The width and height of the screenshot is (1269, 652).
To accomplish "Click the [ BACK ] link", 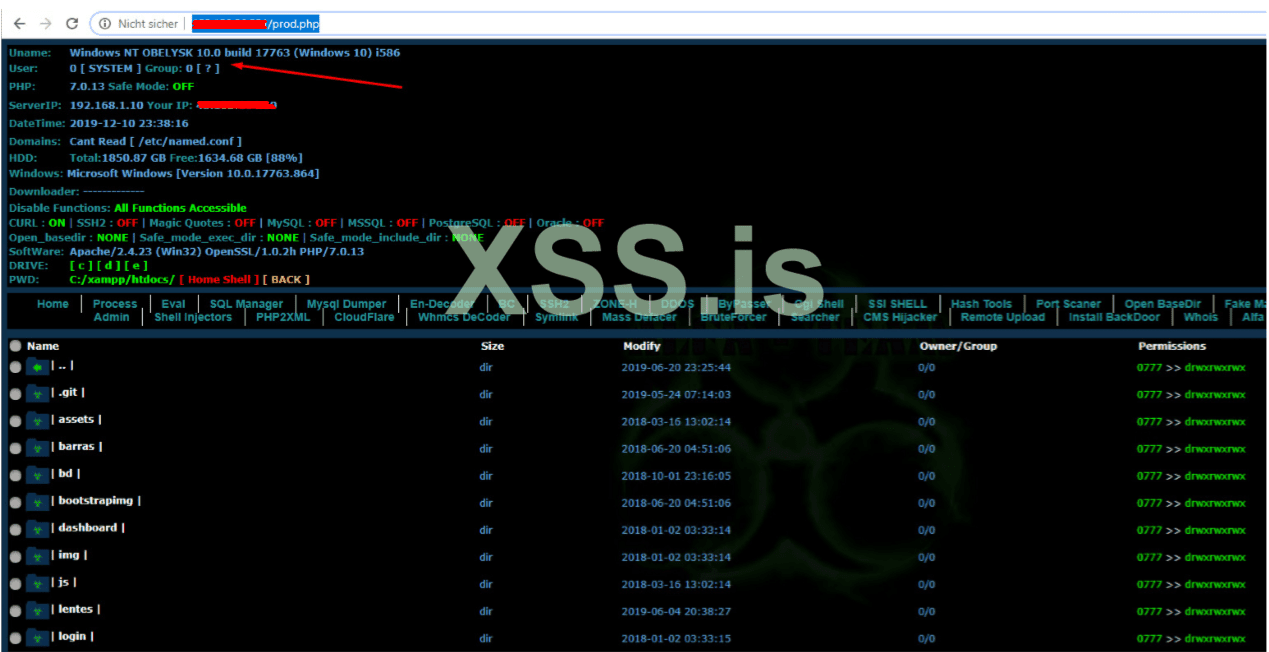I will tap(286, 280).
